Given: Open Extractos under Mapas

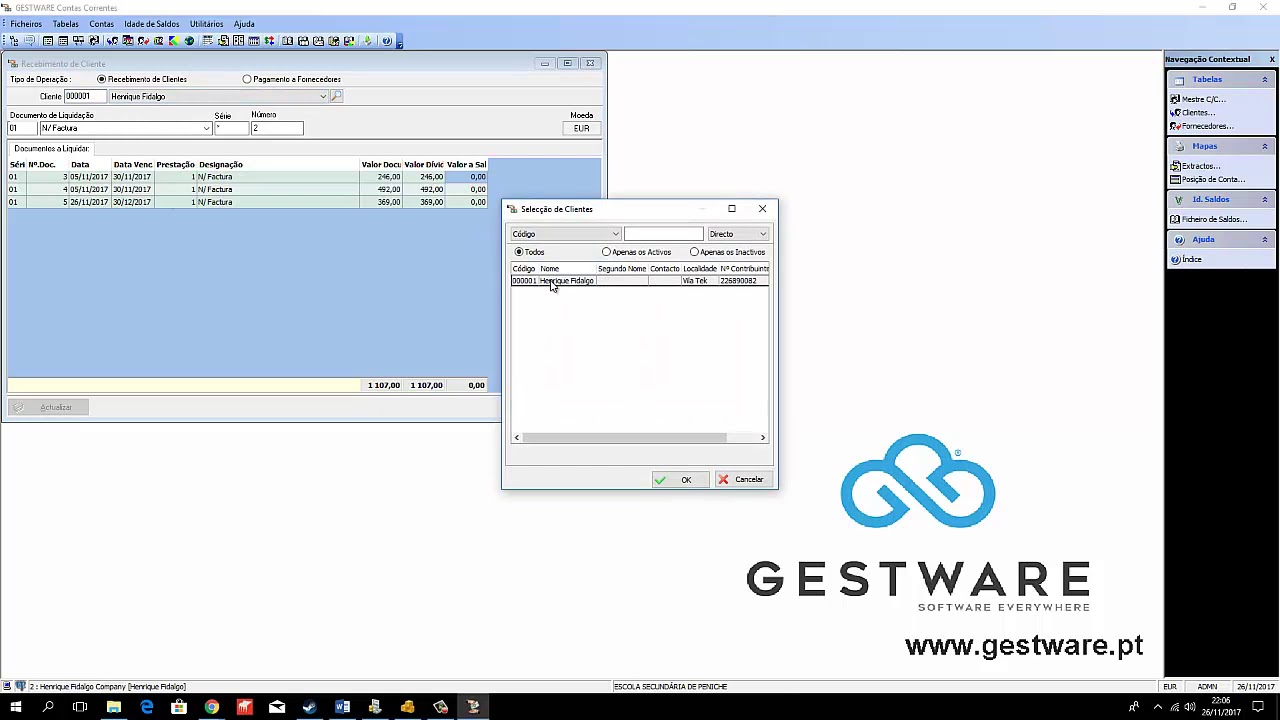Looking at the screenshot, I should click(x=1200, y=166).
